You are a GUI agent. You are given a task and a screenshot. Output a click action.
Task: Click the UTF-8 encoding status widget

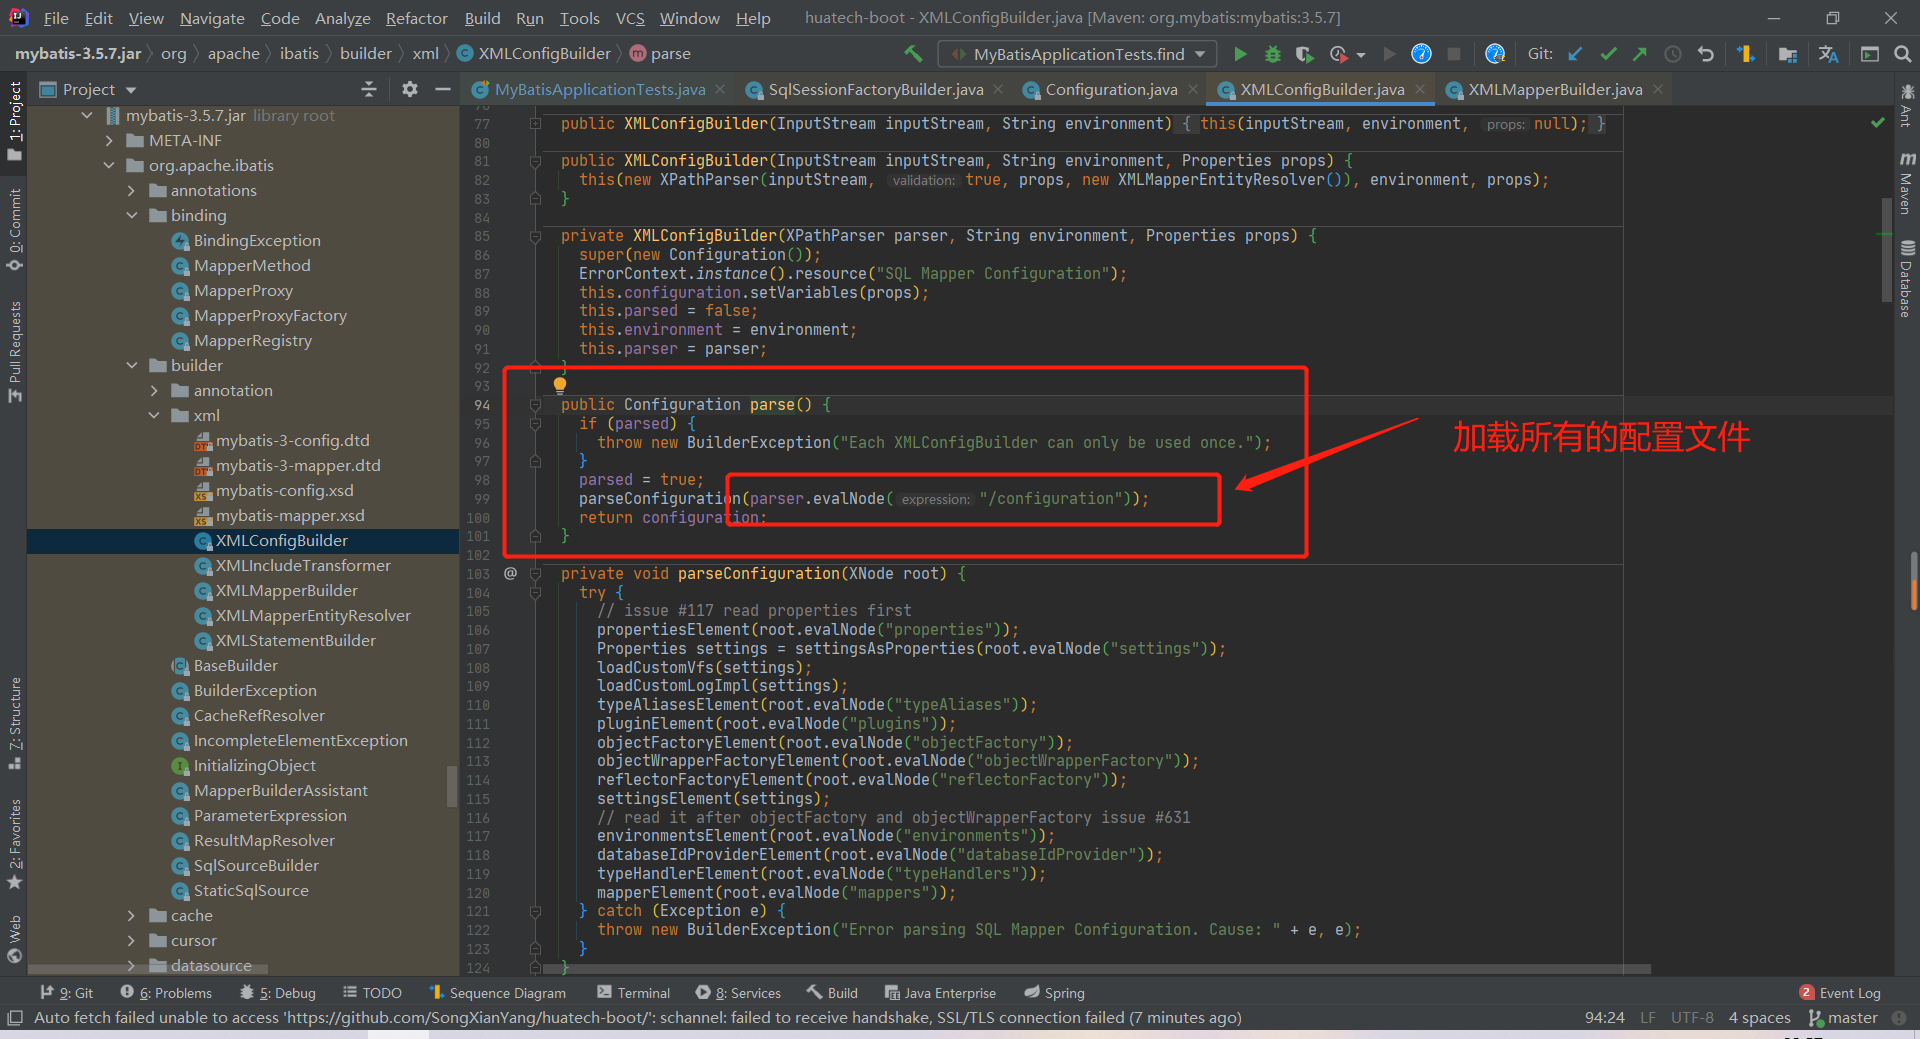click(1692, 1018)
